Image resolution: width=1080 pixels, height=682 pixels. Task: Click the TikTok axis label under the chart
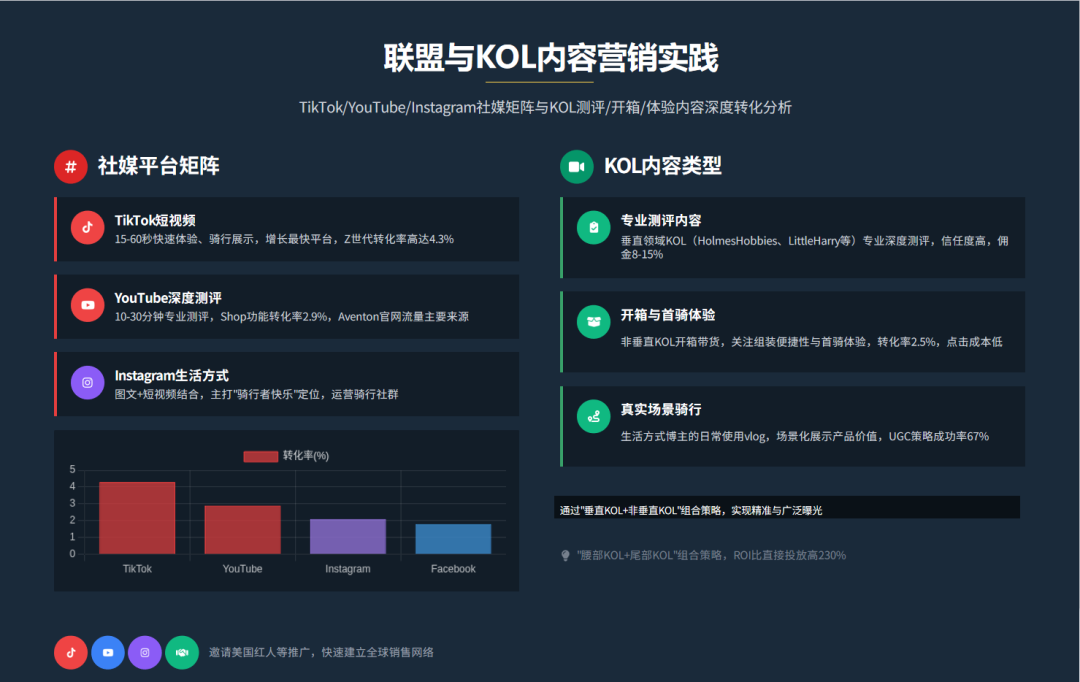click(x=137, y=569)
